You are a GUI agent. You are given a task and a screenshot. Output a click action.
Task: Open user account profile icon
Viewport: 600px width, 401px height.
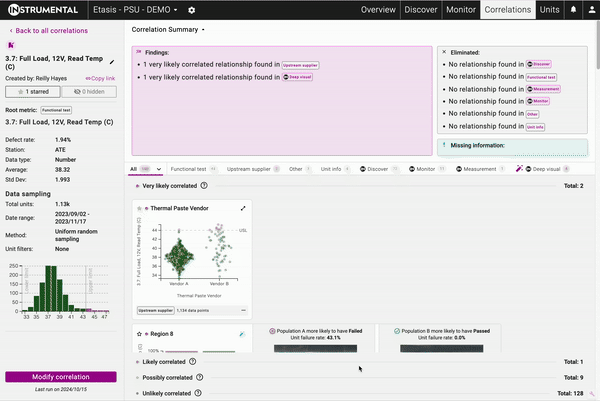tap(592, 10)
